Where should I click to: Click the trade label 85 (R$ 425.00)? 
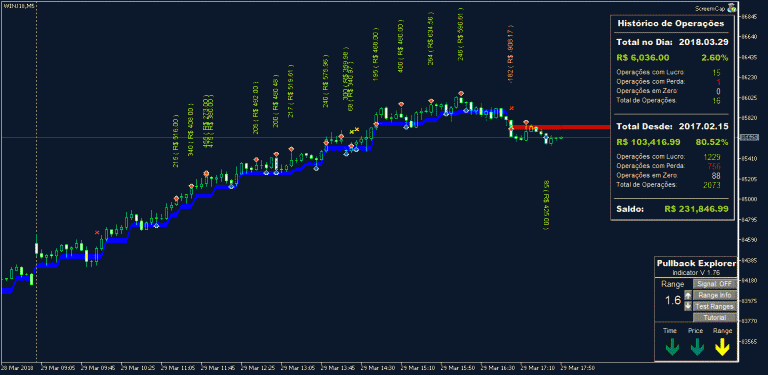click(x=546, y=205)
